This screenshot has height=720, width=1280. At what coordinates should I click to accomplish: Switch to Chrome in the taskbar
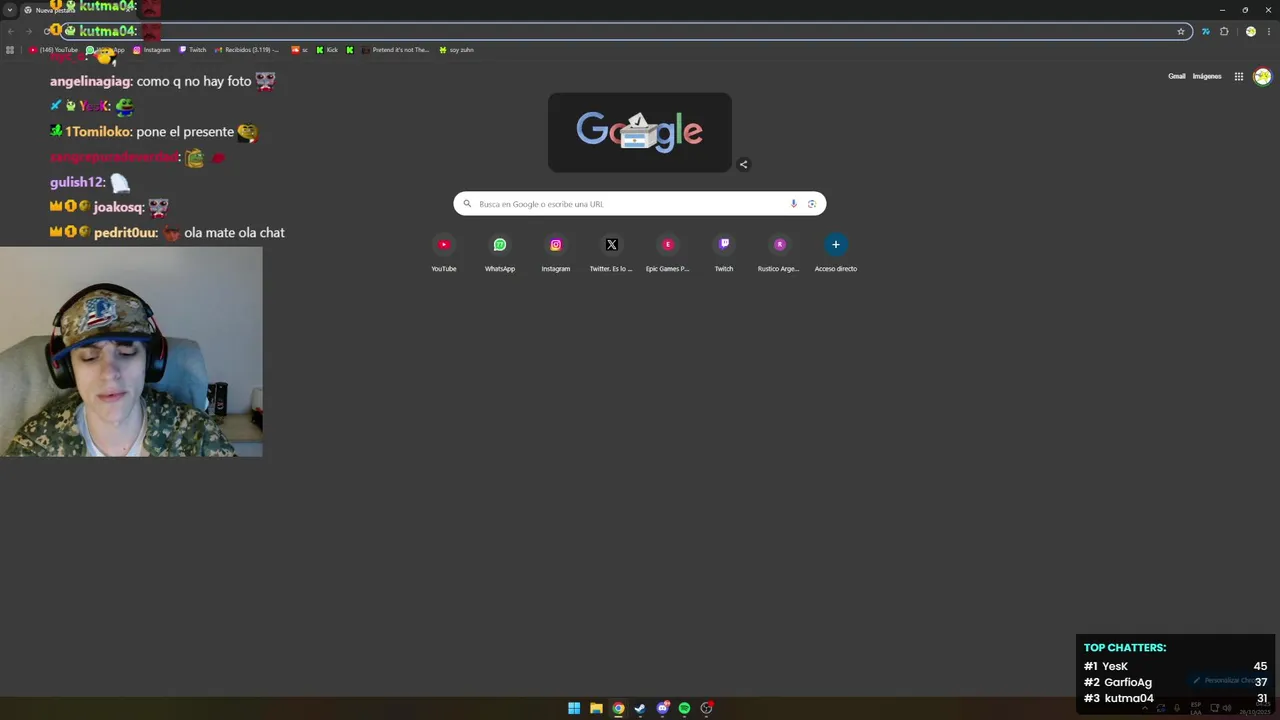(618, 708)
